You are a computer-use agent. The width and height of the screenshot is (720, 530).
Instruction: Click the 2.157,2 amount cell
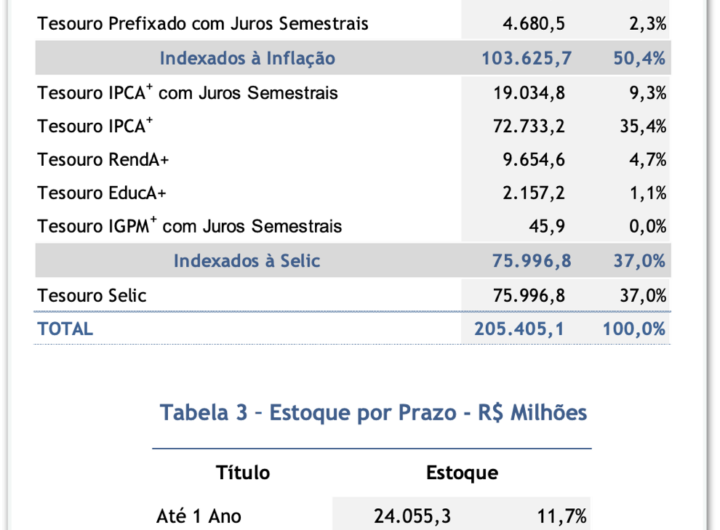tap(538, 193)
